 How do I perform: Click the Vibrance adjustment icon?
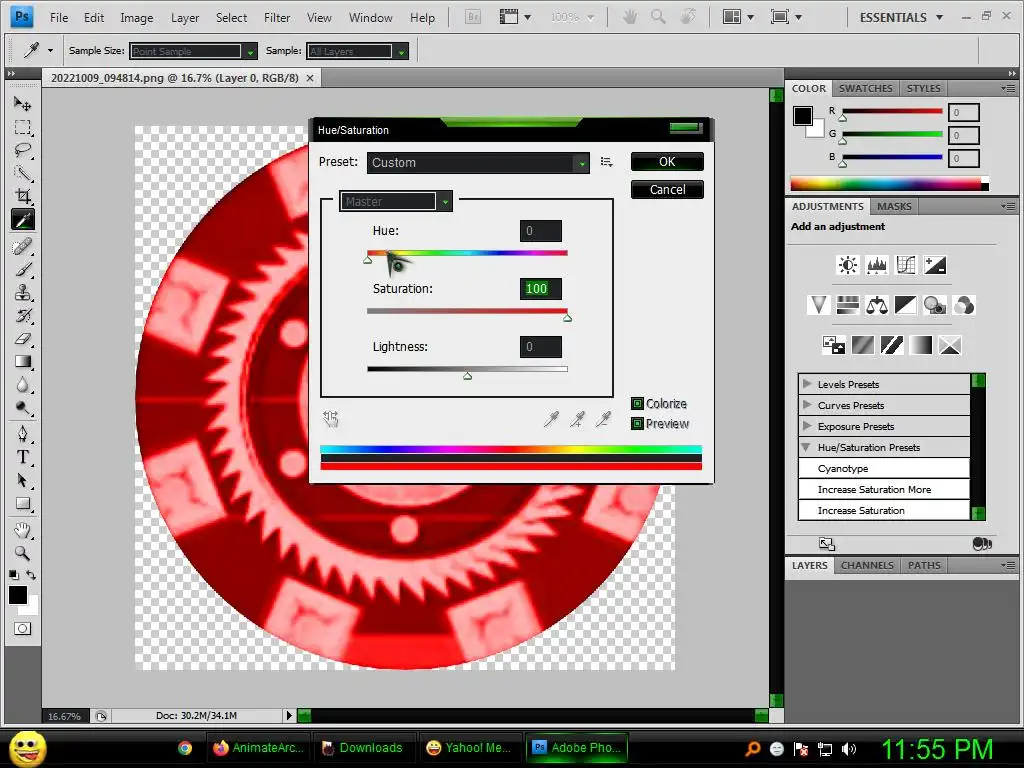click(x=818, y=305)
